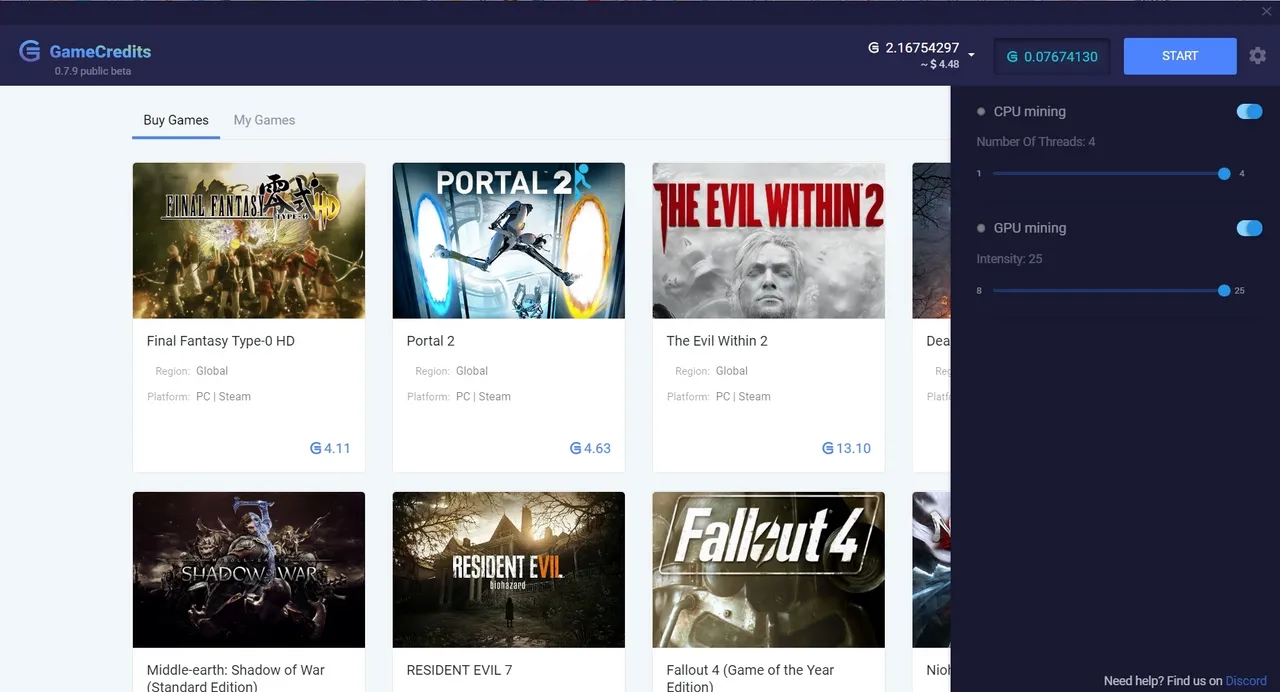
Task: Click the Portal 2 game title text
Action: 431,341
